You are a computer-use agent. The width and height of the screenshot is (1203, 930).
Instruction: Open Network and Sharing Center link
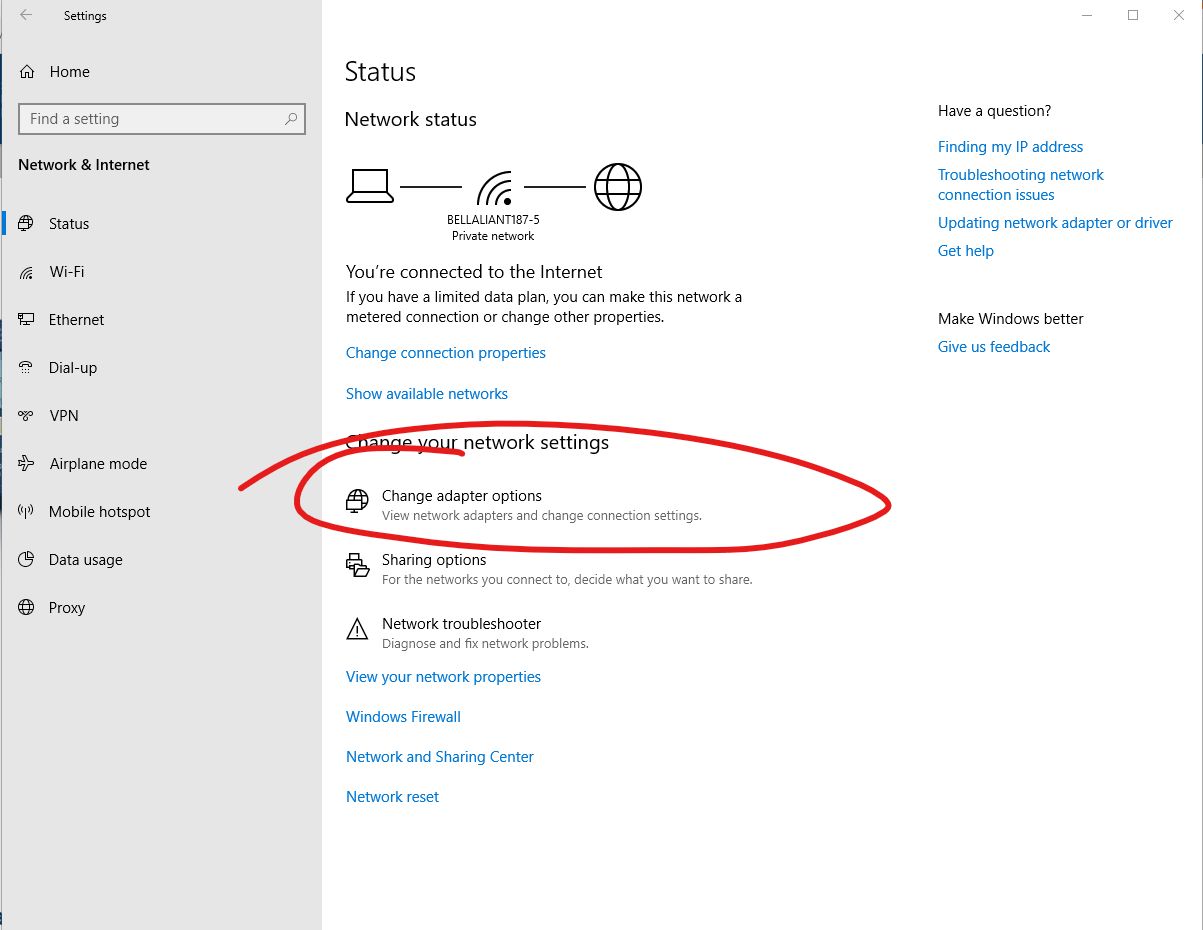click(440, 757)
